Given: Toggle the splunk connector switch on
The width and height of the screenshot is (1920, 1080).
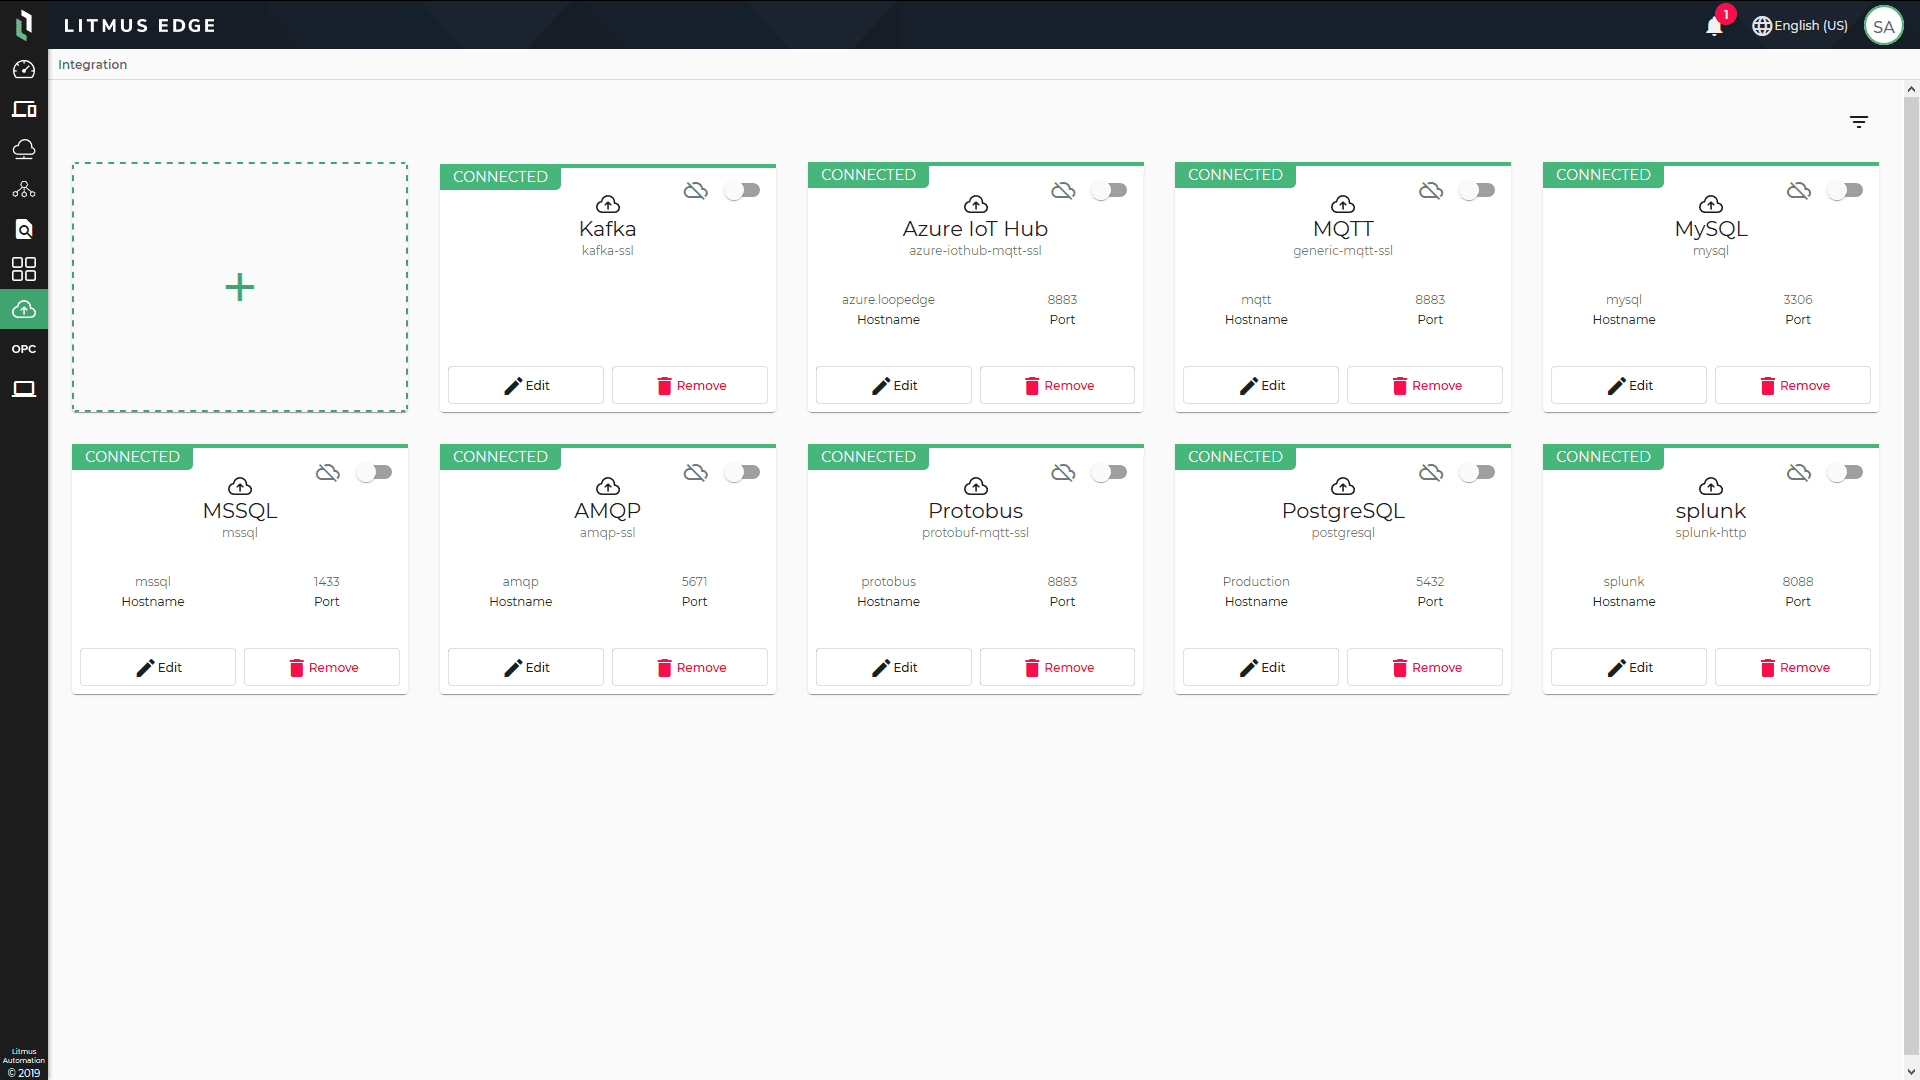Looking at the screenshot, I should pyautogui.click(x=1846, y=472).
